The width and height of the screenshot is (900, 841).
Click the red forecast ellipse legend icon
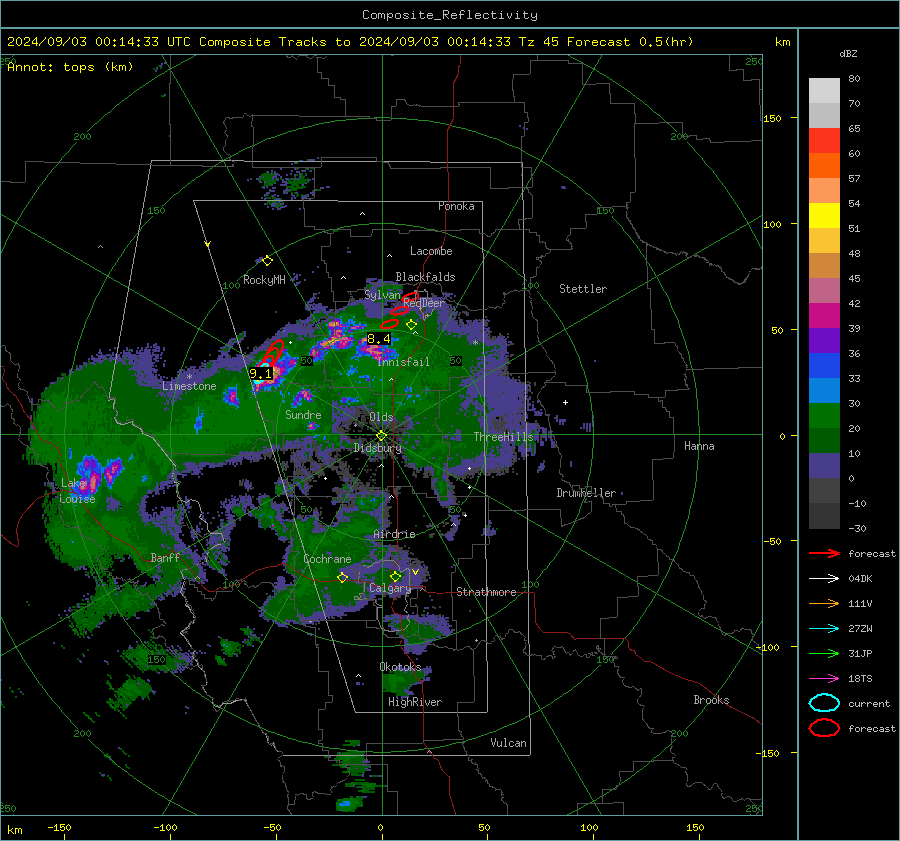[x=824, y=728]
